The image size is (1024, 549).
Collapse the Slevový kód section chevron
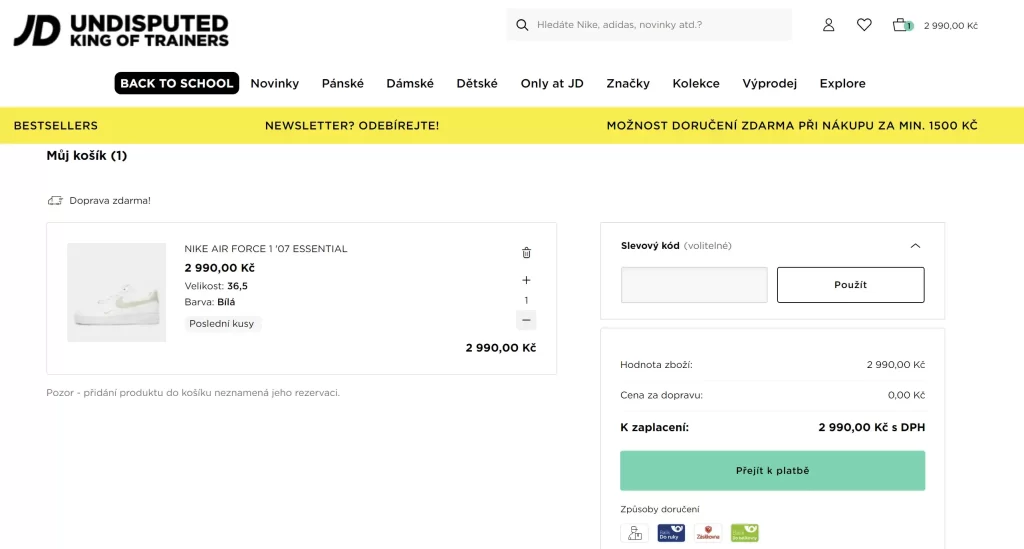coord(915,246)
